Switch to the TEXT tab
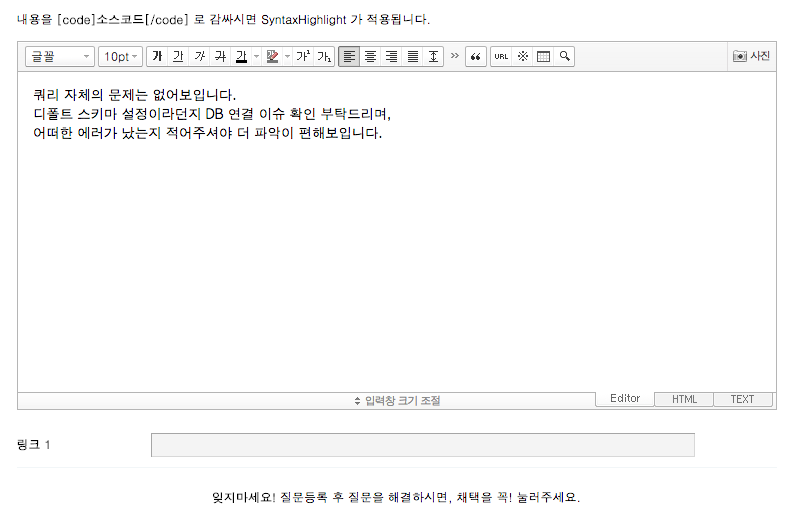This screenshot has width=787, height=516. click(x=742, y=399)
